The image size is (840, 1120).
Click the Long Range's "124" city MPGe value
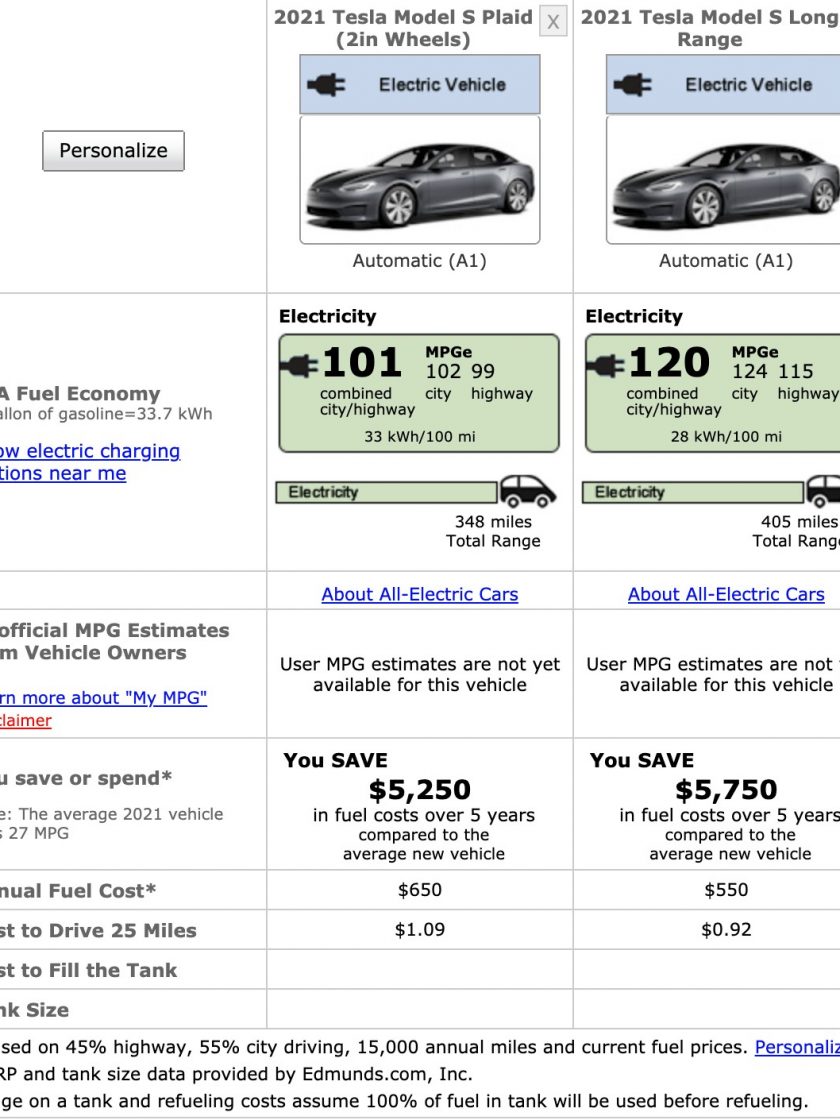750,371
